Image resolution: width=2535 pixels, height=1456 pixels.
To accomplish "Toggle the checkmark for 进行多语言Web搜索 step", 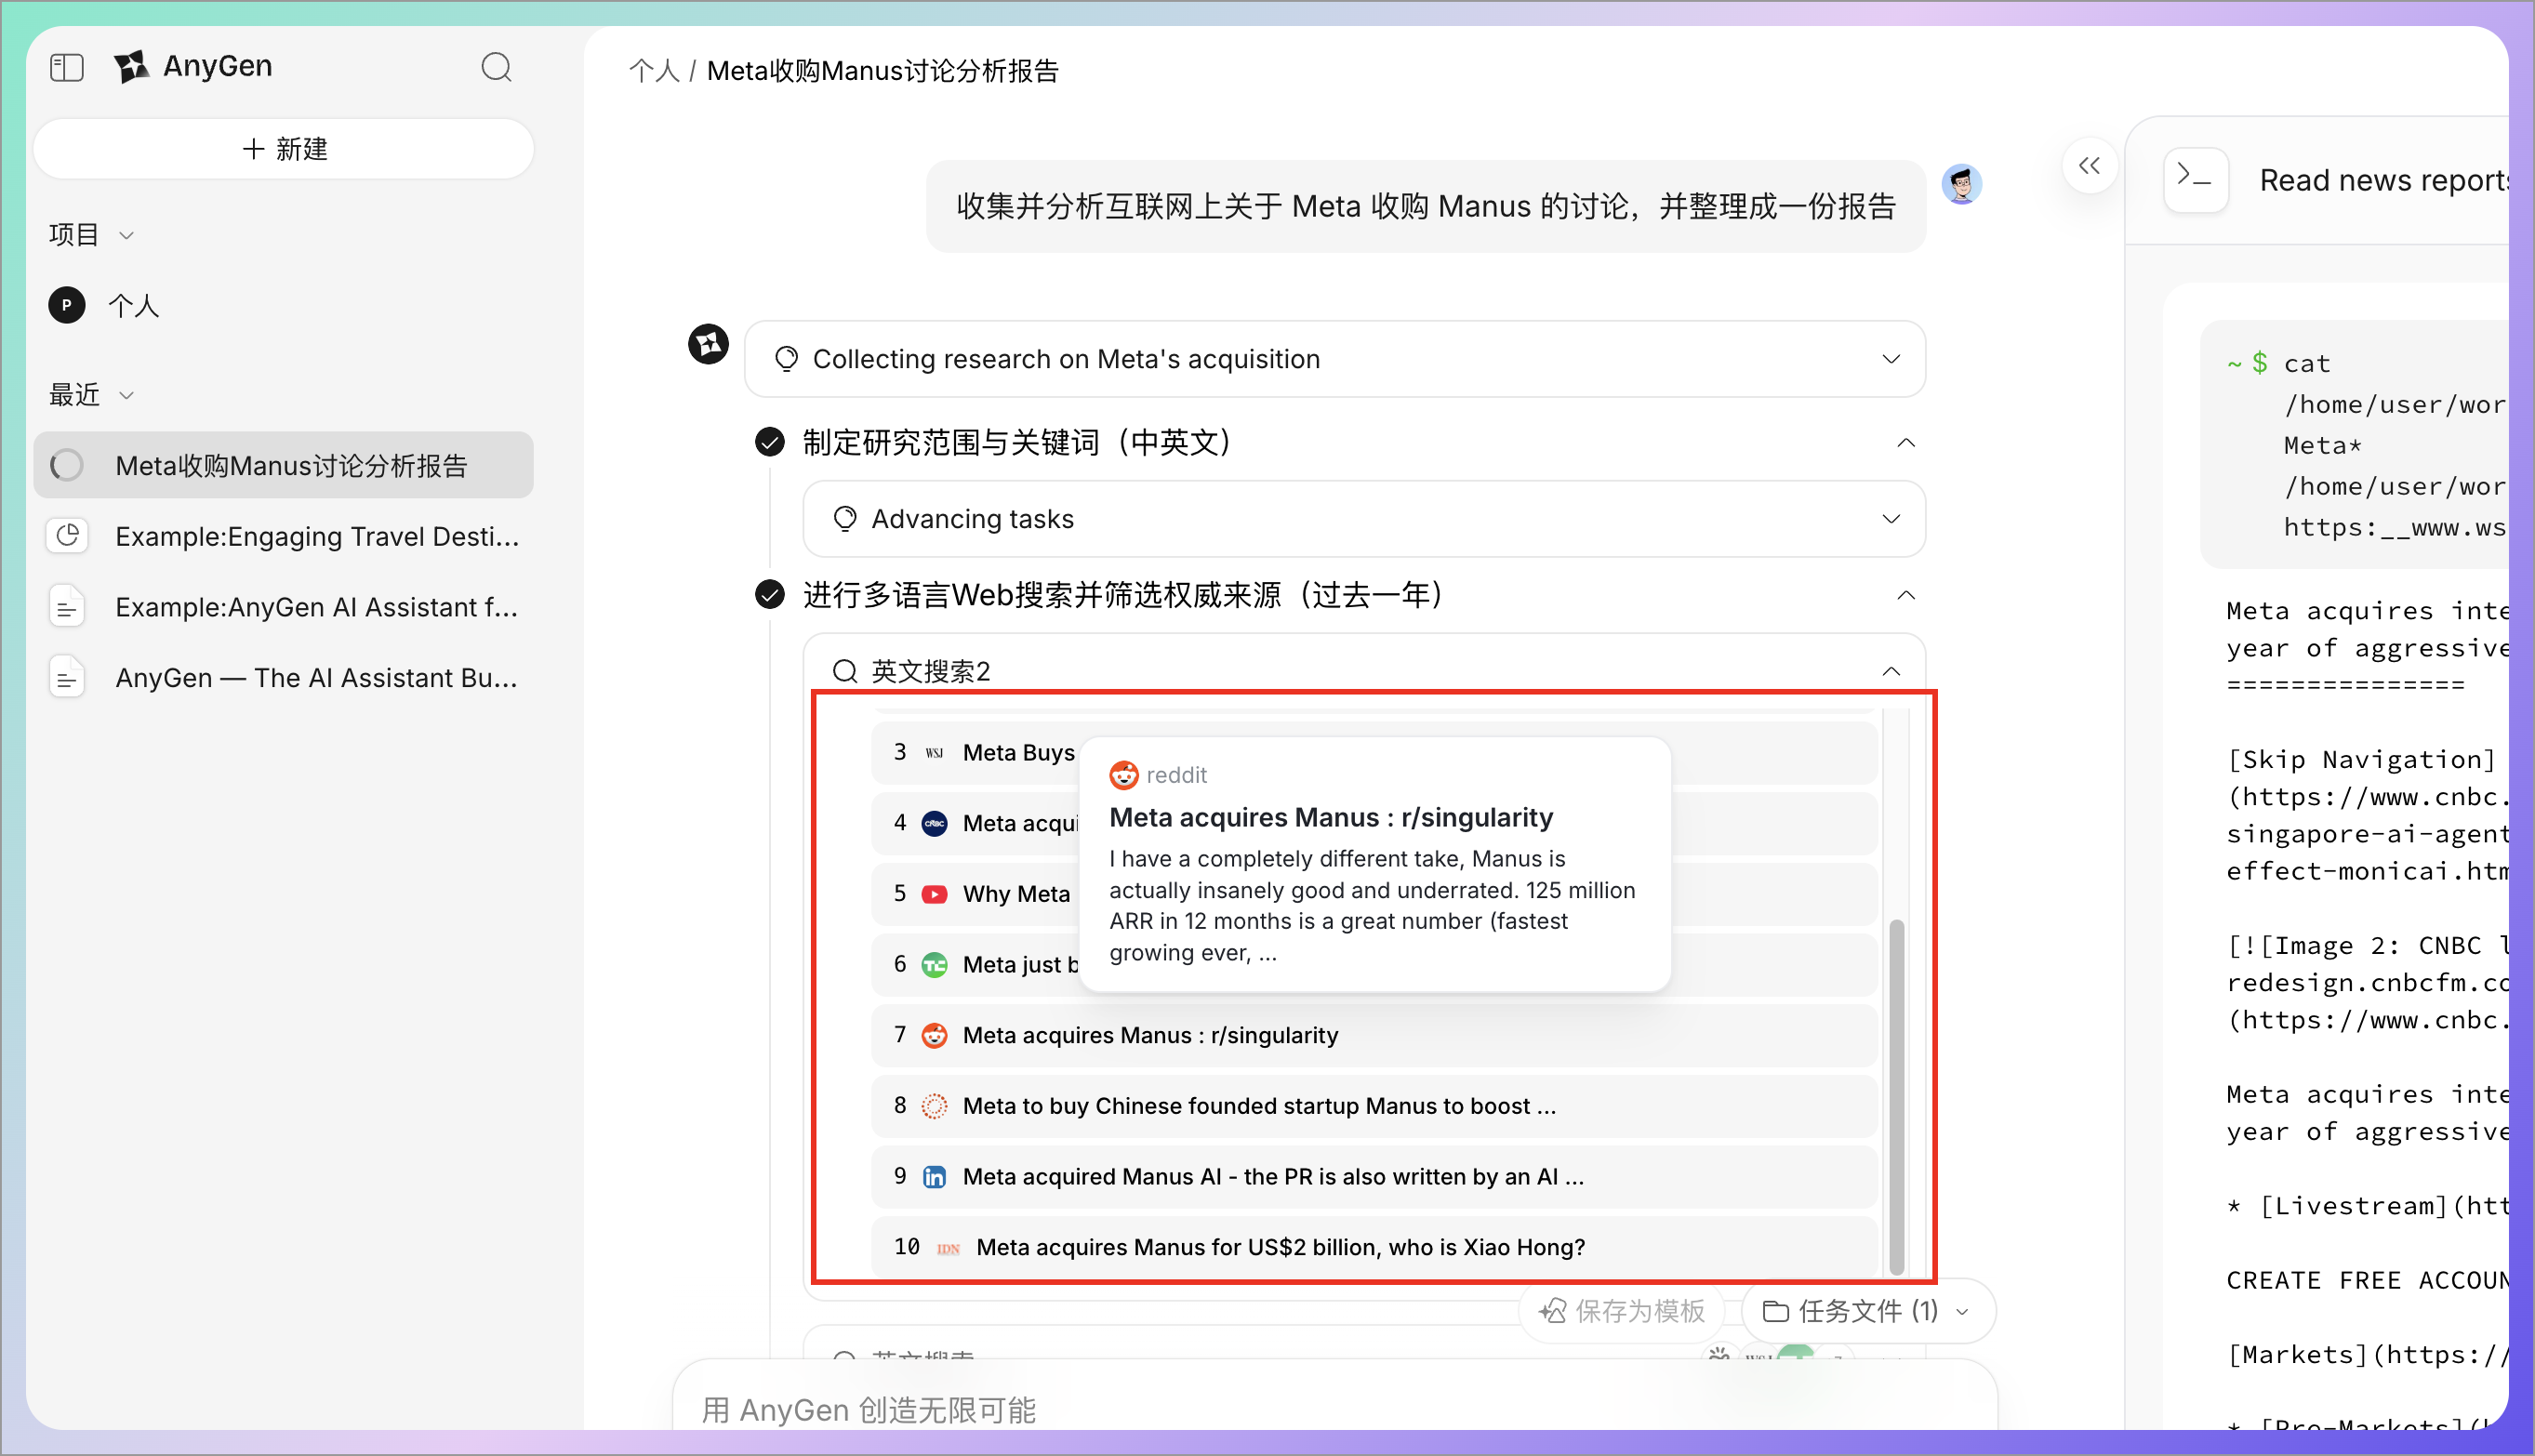I will click(x=769, y=595).
